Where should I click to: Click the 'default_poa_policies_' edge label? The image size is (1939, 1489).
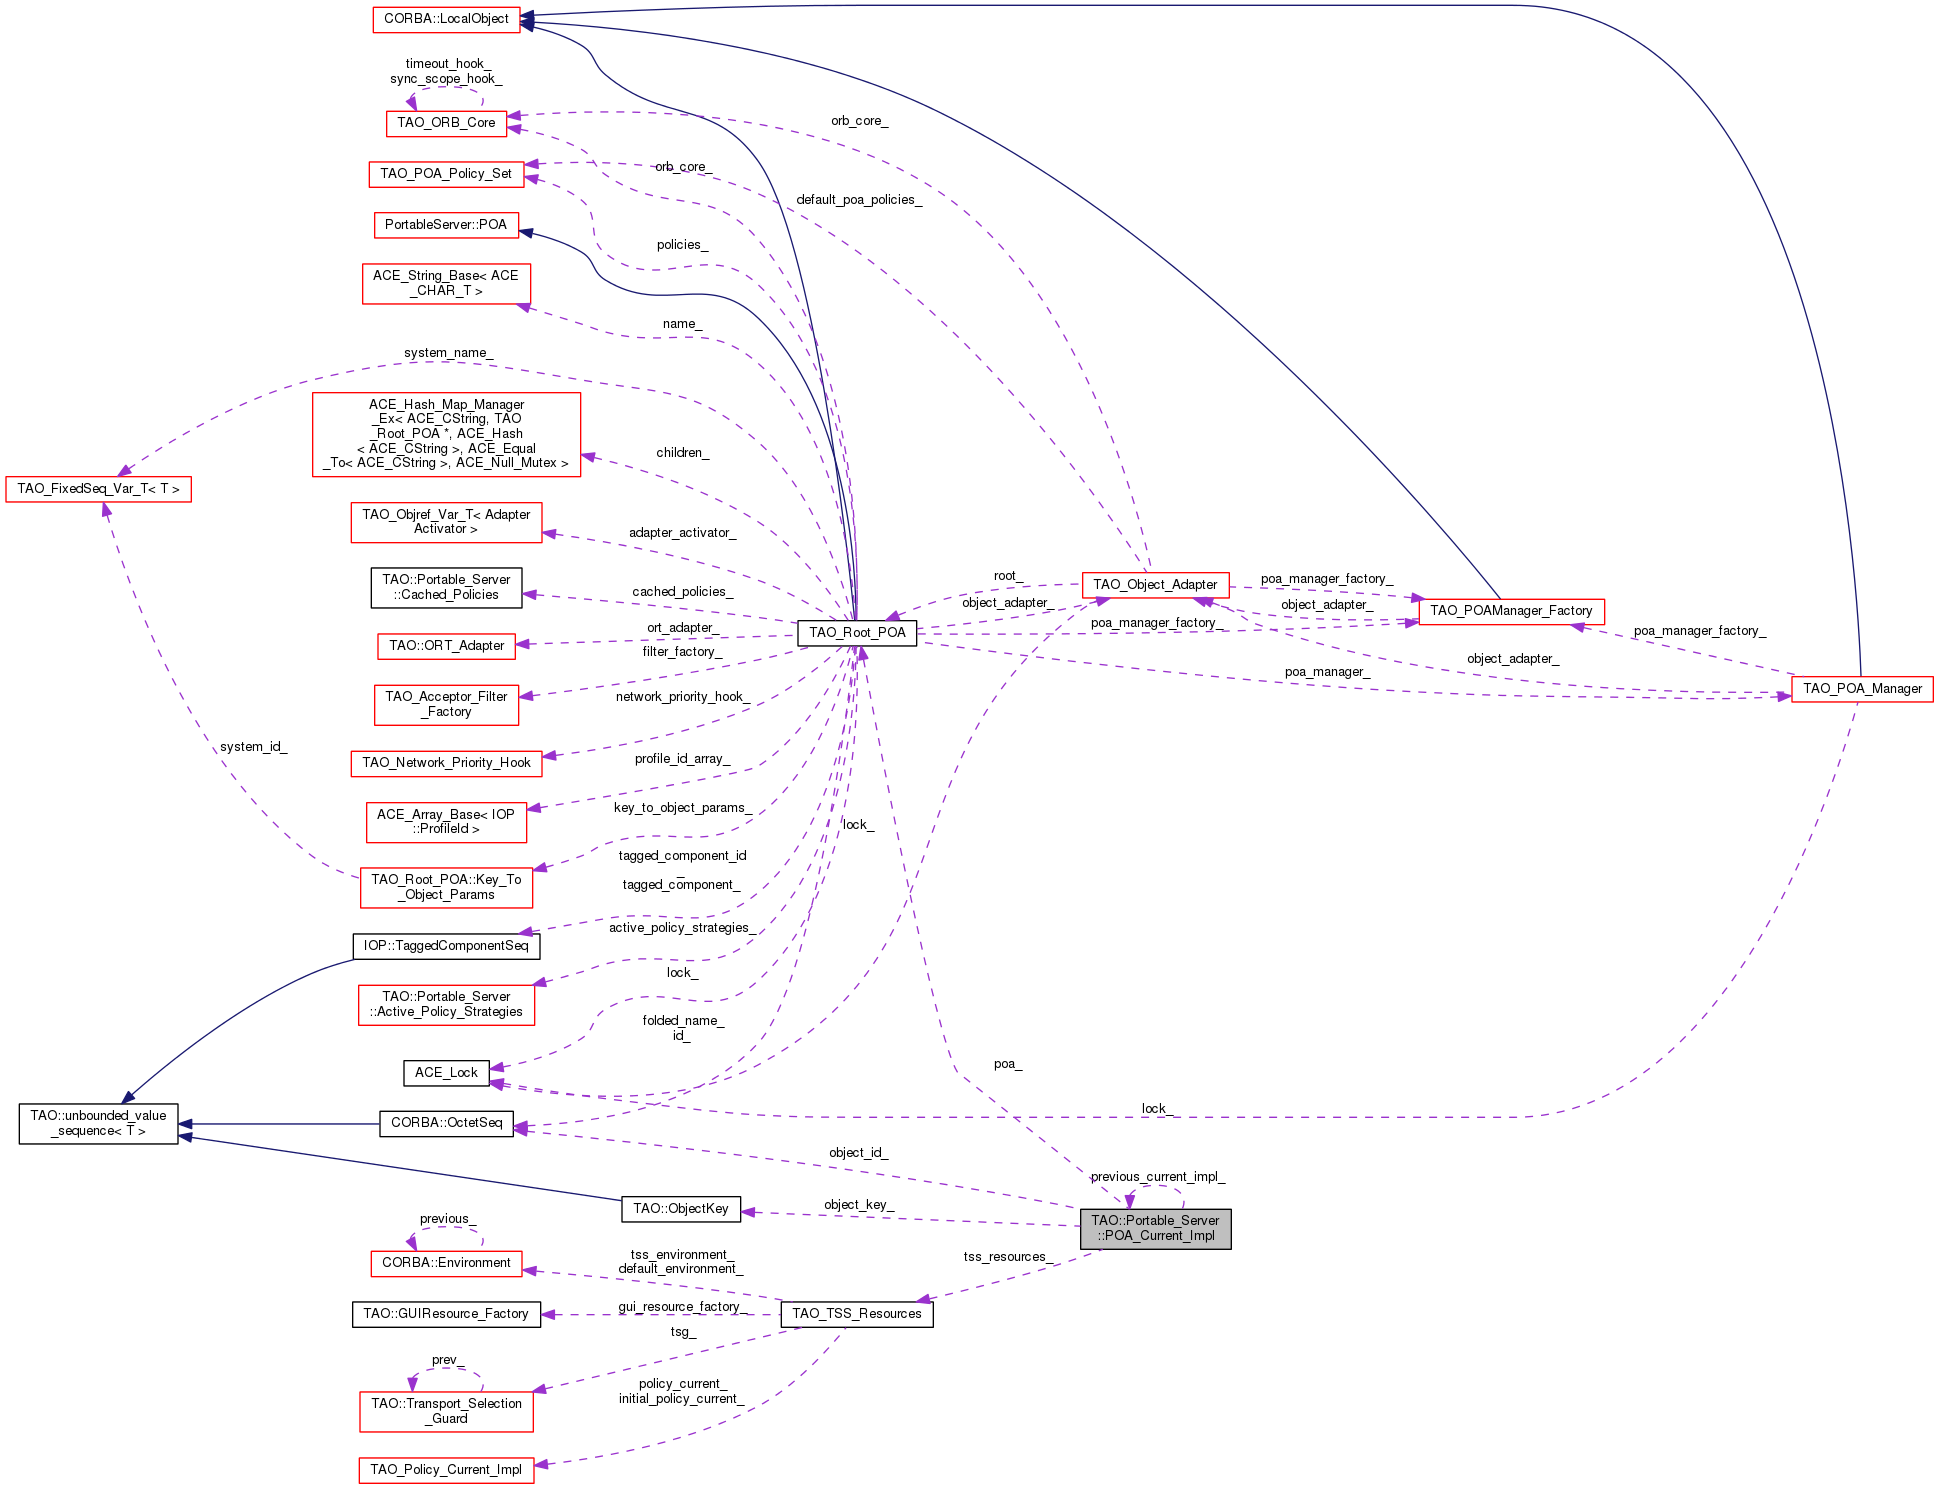[859, 200]
